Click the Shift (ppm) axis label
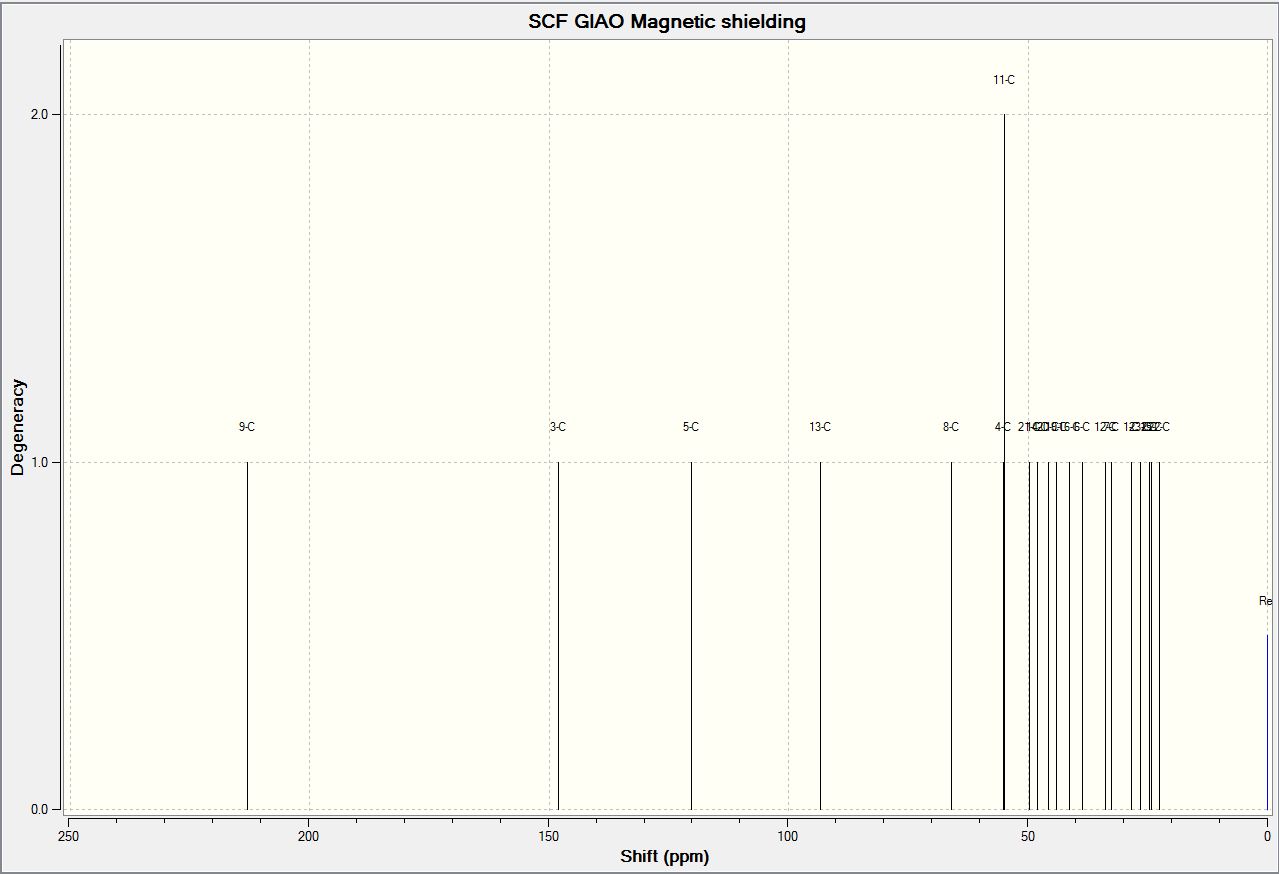This screenshot has width=1279, height=874. click(665, 856)
